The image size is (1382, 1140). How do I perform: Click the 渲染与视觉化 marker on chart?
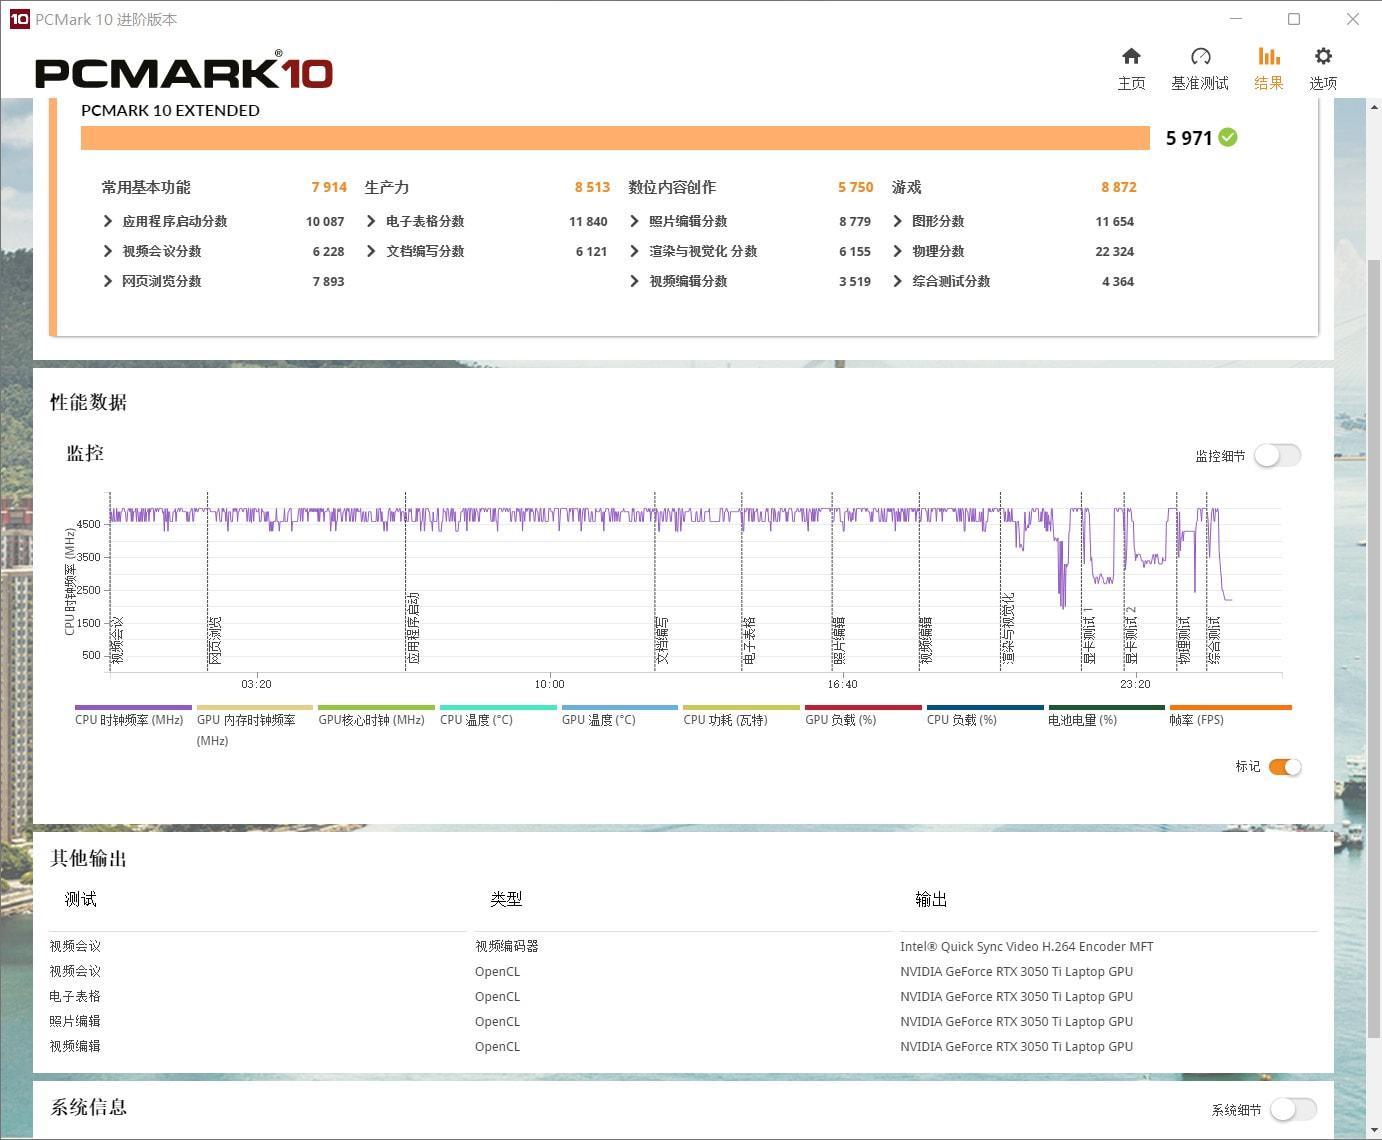pyautogui.click(x=1008, y=629)
